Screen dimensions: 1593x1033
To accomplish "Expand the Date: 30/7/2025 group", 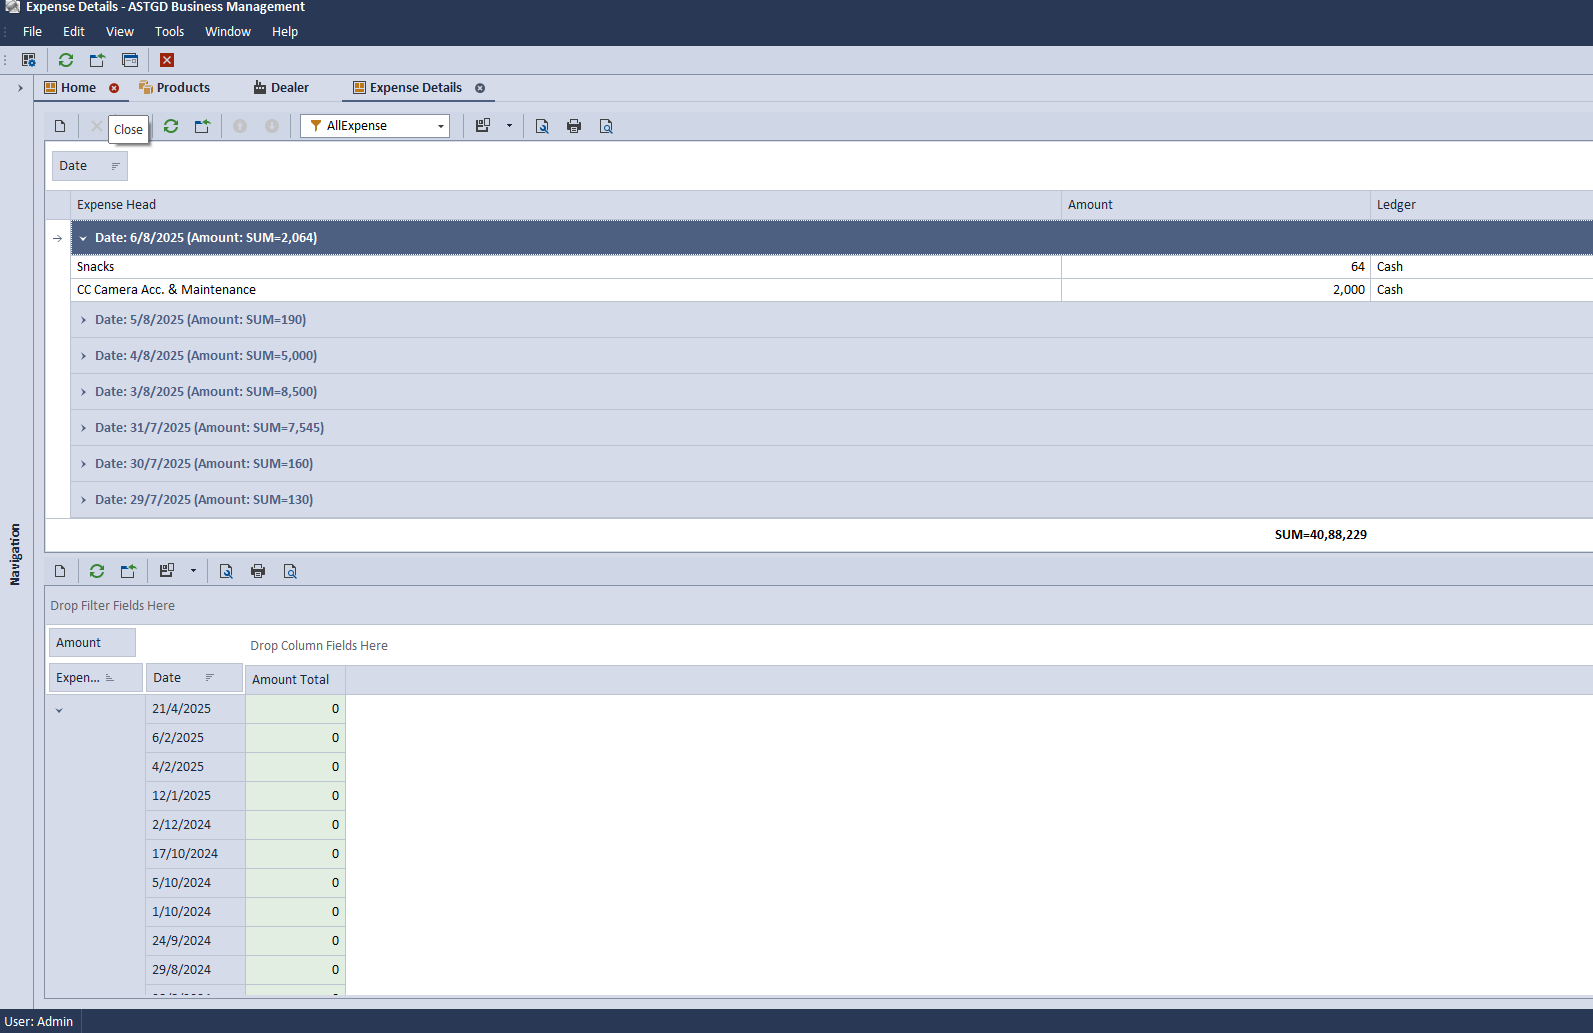I will click(x=83, y=464).
